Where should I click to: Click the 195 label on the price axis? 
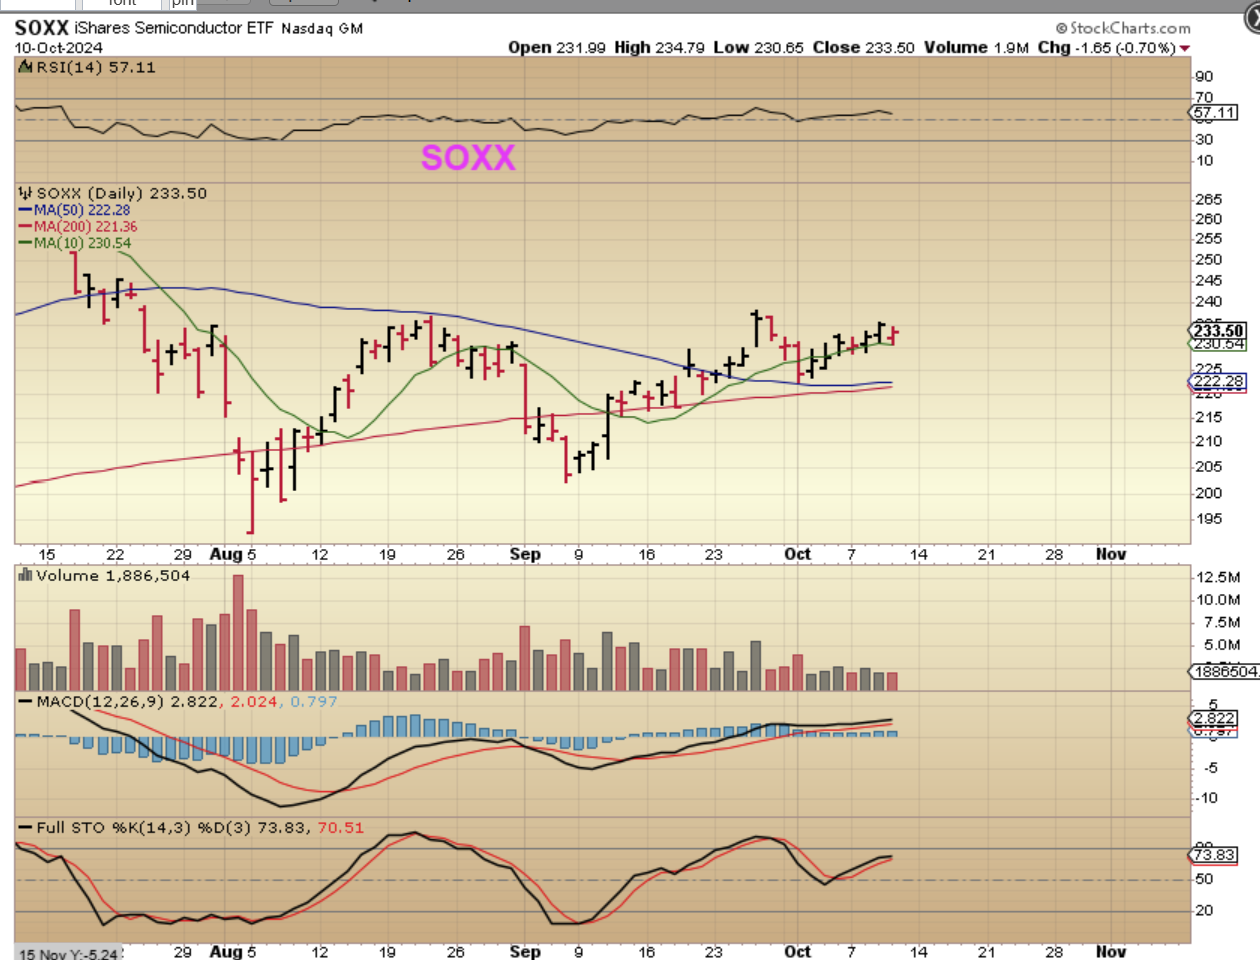1209,518
